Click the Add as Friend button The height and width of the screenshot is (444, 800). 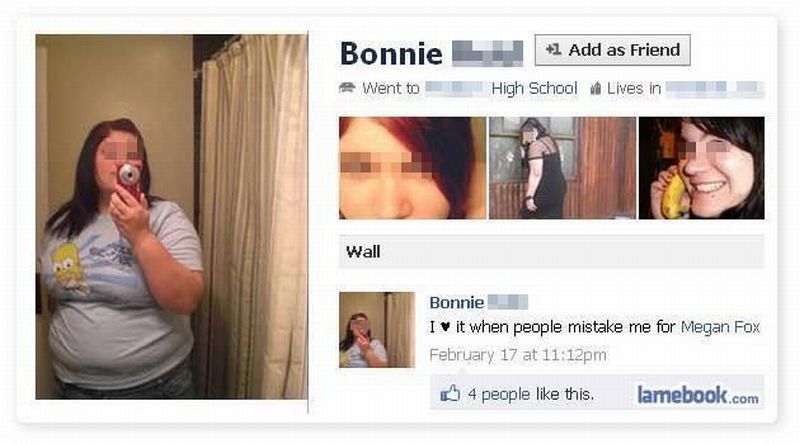point(612,50)
